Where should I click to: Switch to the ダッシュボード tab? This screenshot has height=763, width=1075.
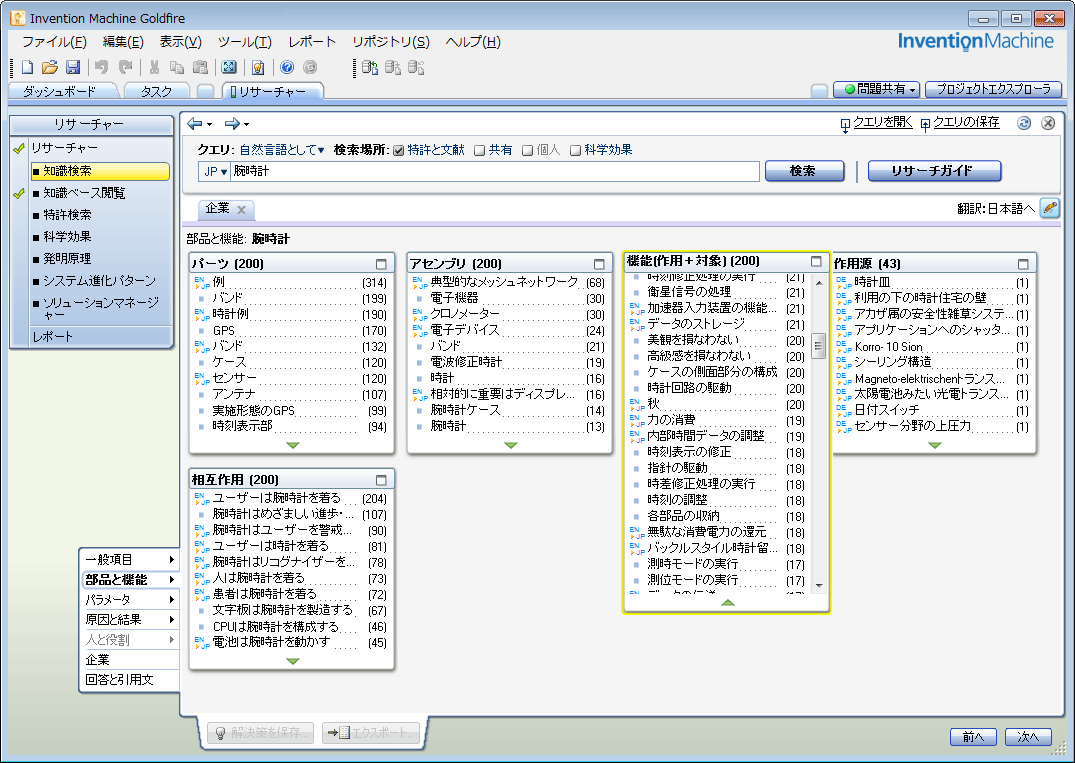60,91
